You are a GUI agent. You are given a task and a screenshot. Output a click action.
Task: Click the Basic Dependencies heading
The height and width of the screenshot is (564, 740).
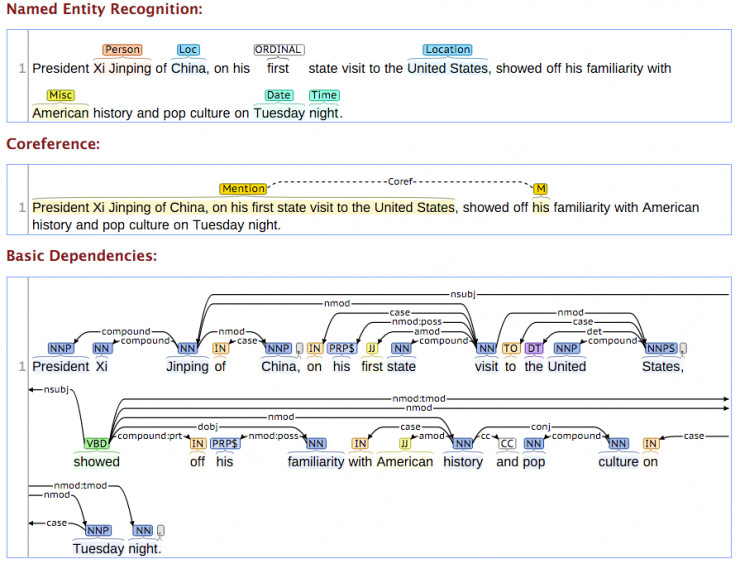(82, 255)
